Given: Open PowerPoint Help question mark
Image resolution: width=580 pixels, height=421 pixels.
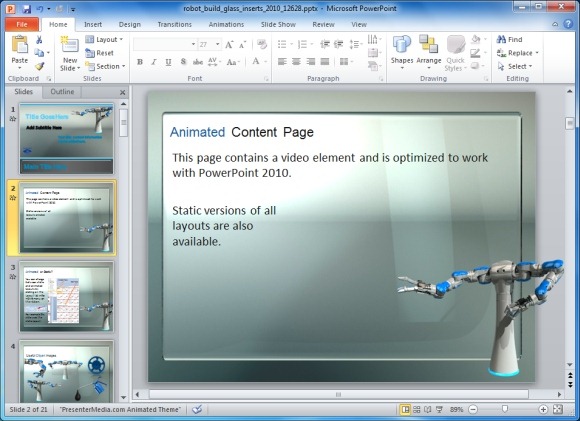Looking at the screenshot, I should pyautogui.click(x=568, y=24).
